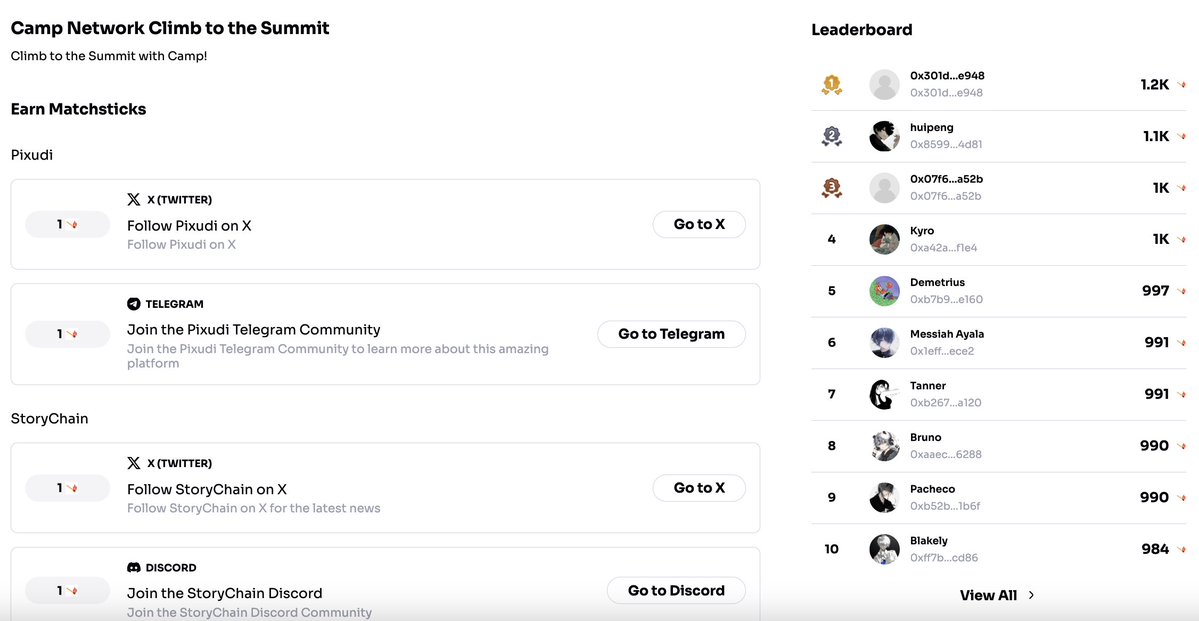Viewport: 1199px width, 621px height.
Task: Click the 1 matchstick reward badge for Telegram task
Action: (68, 334)
